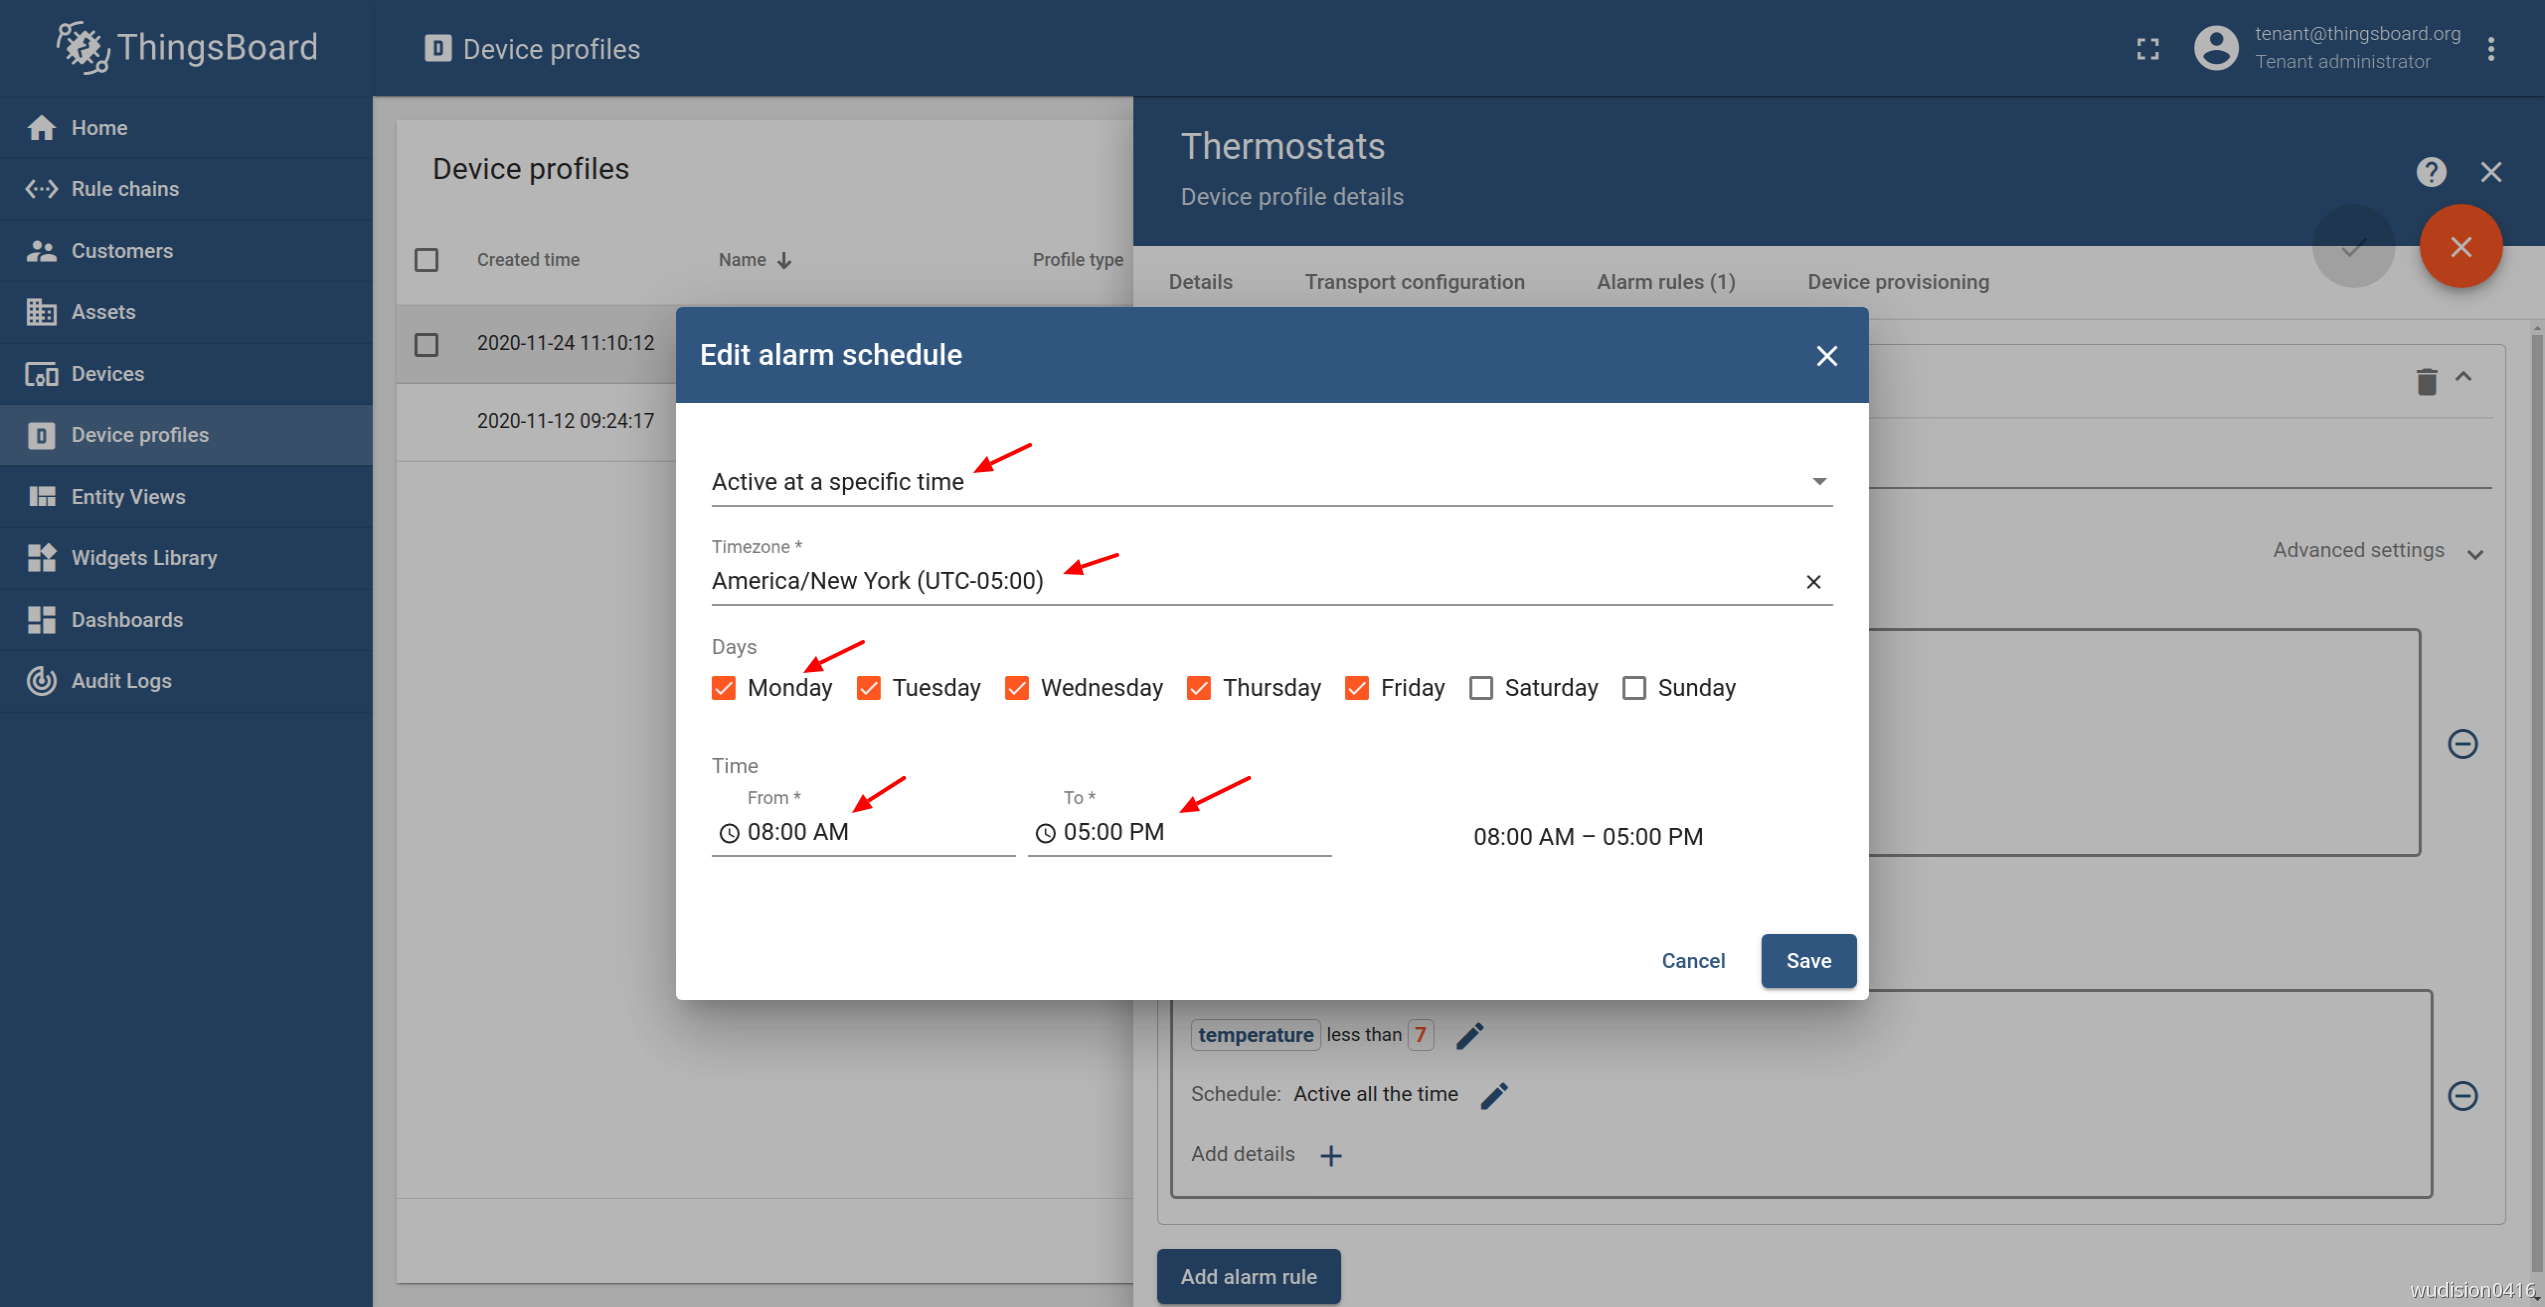Collapse the alarm rule panel chevron
2545x1307 pixels.
[x=2464, y=377]
